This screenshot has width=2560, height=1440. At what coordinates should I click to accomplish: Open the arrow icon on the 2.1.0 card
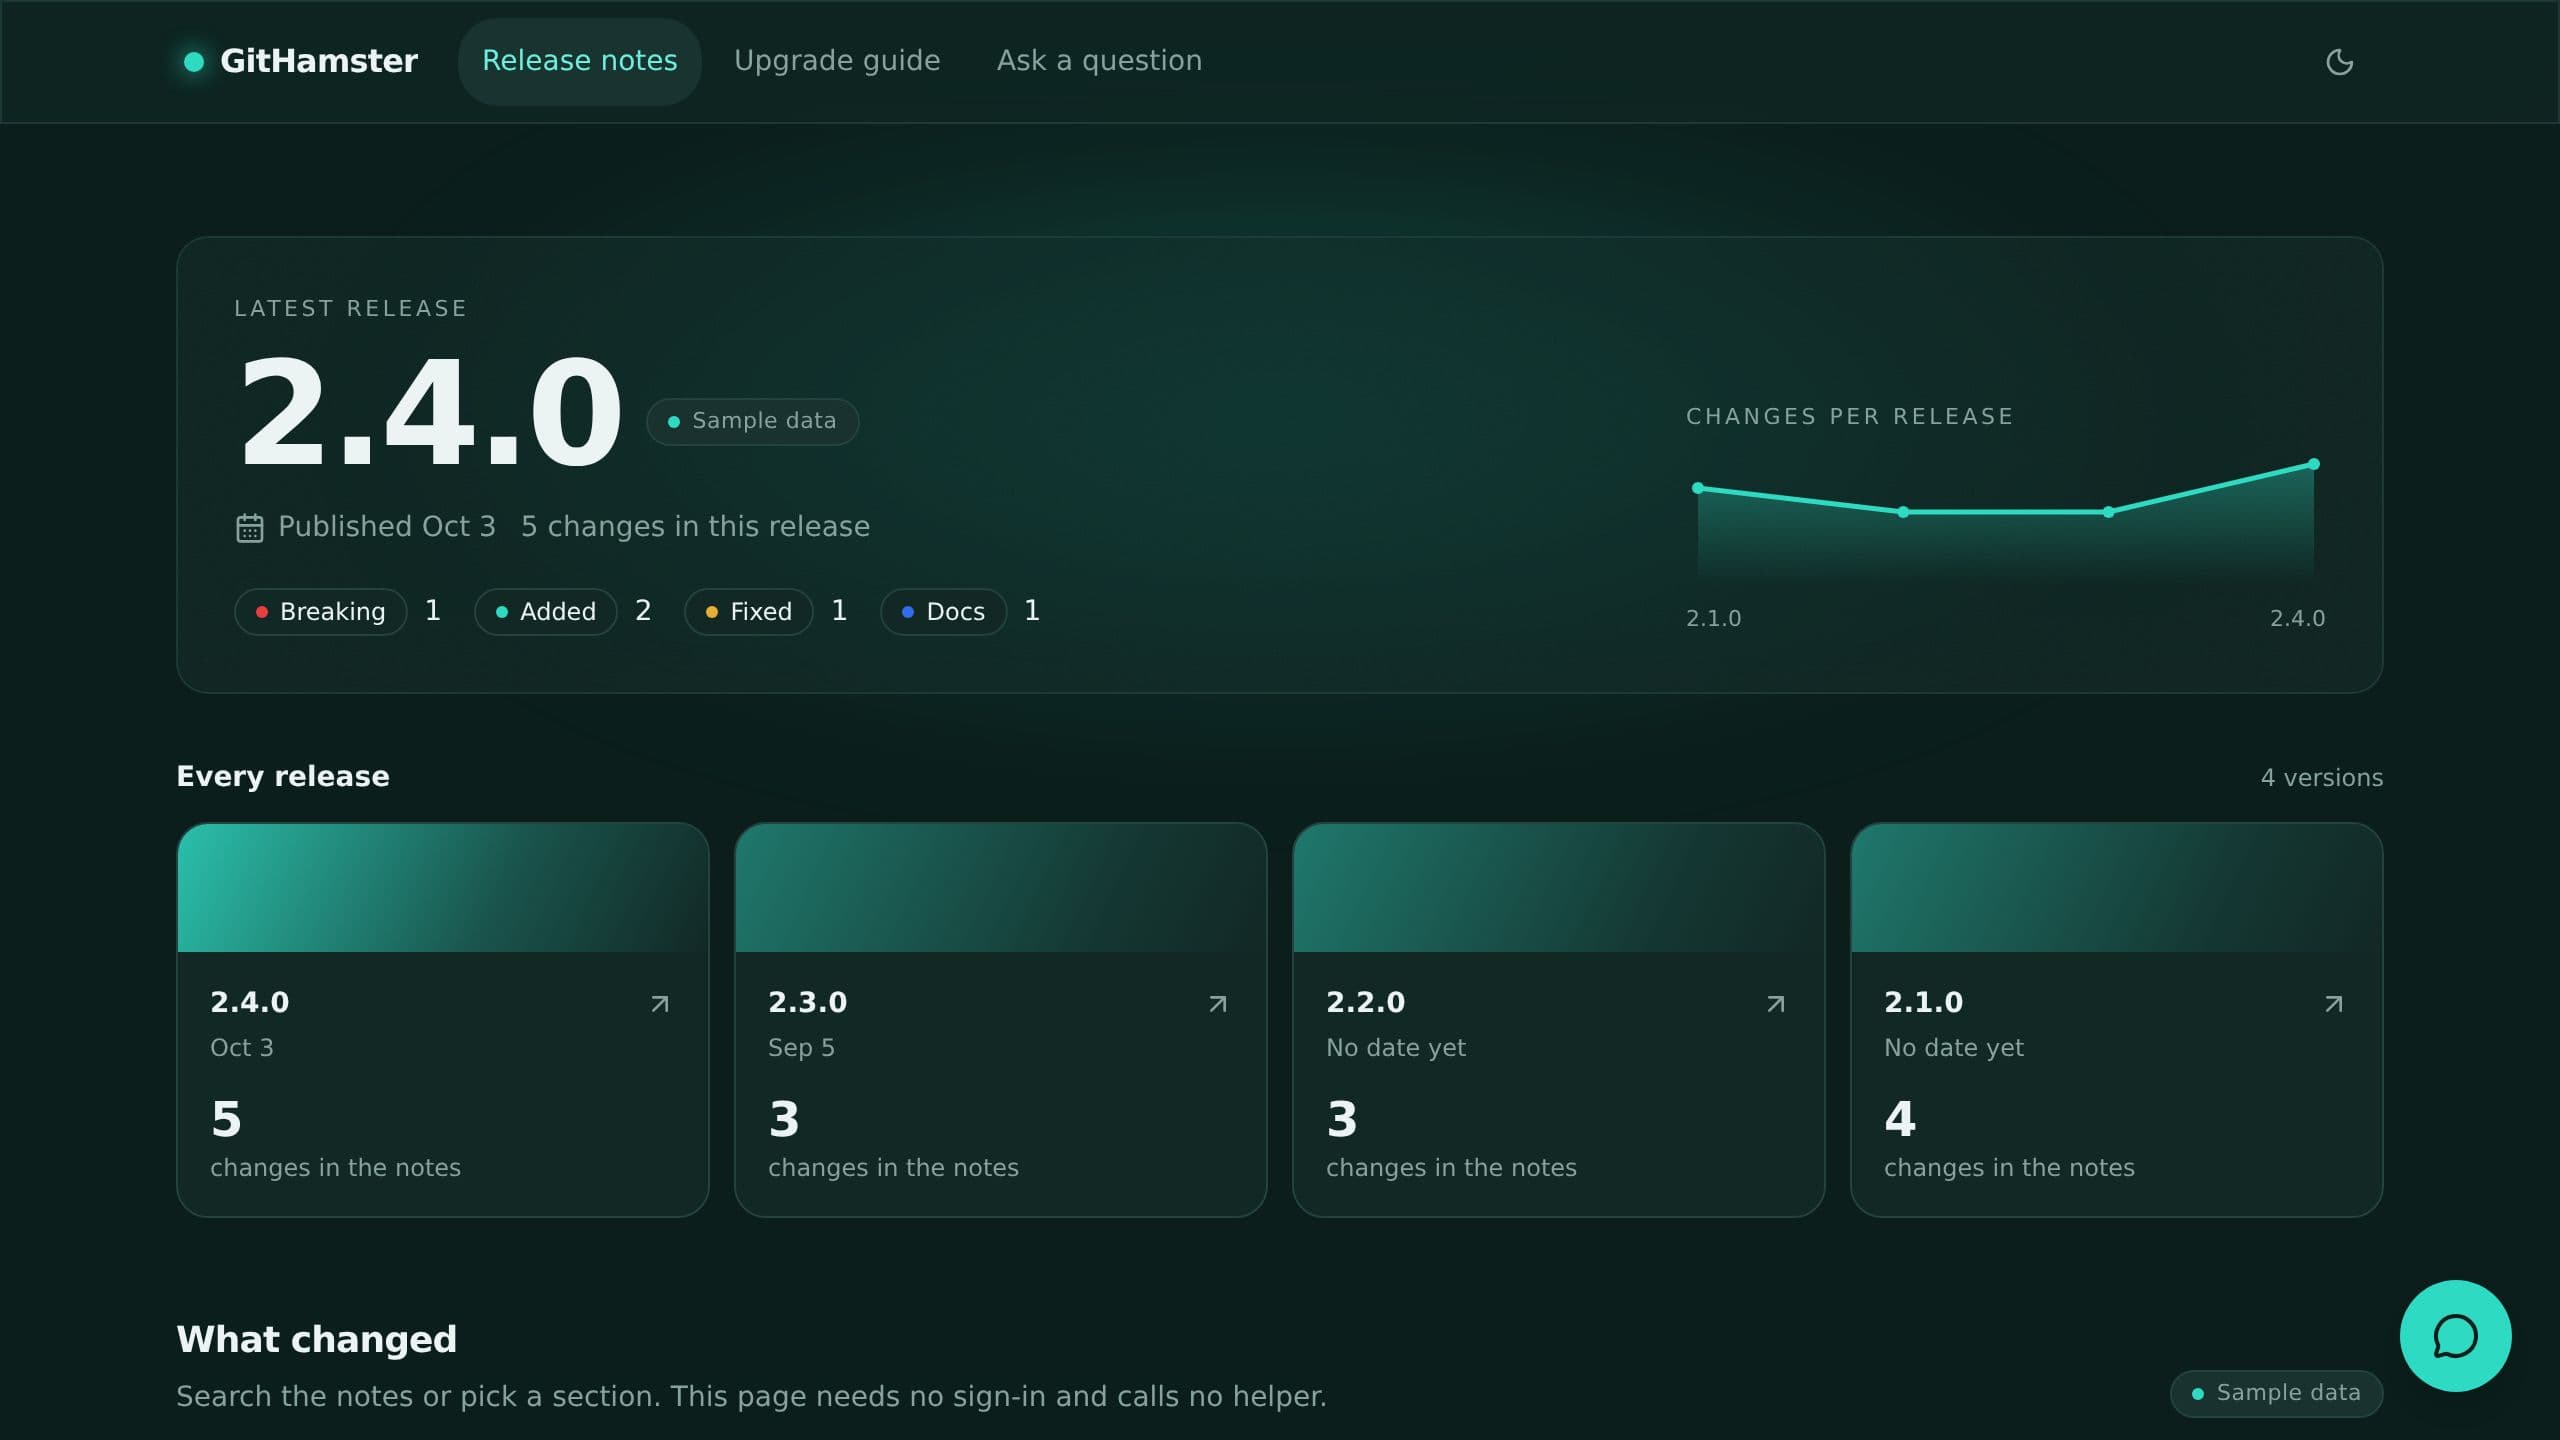coord(2334,1003)
